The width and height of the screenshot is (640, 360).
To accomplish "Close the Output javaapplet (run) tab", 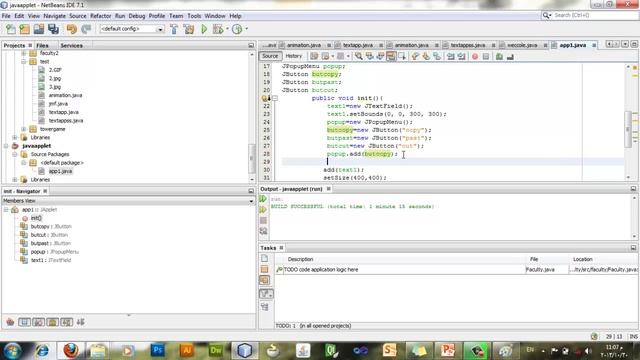I will [329, 189].
